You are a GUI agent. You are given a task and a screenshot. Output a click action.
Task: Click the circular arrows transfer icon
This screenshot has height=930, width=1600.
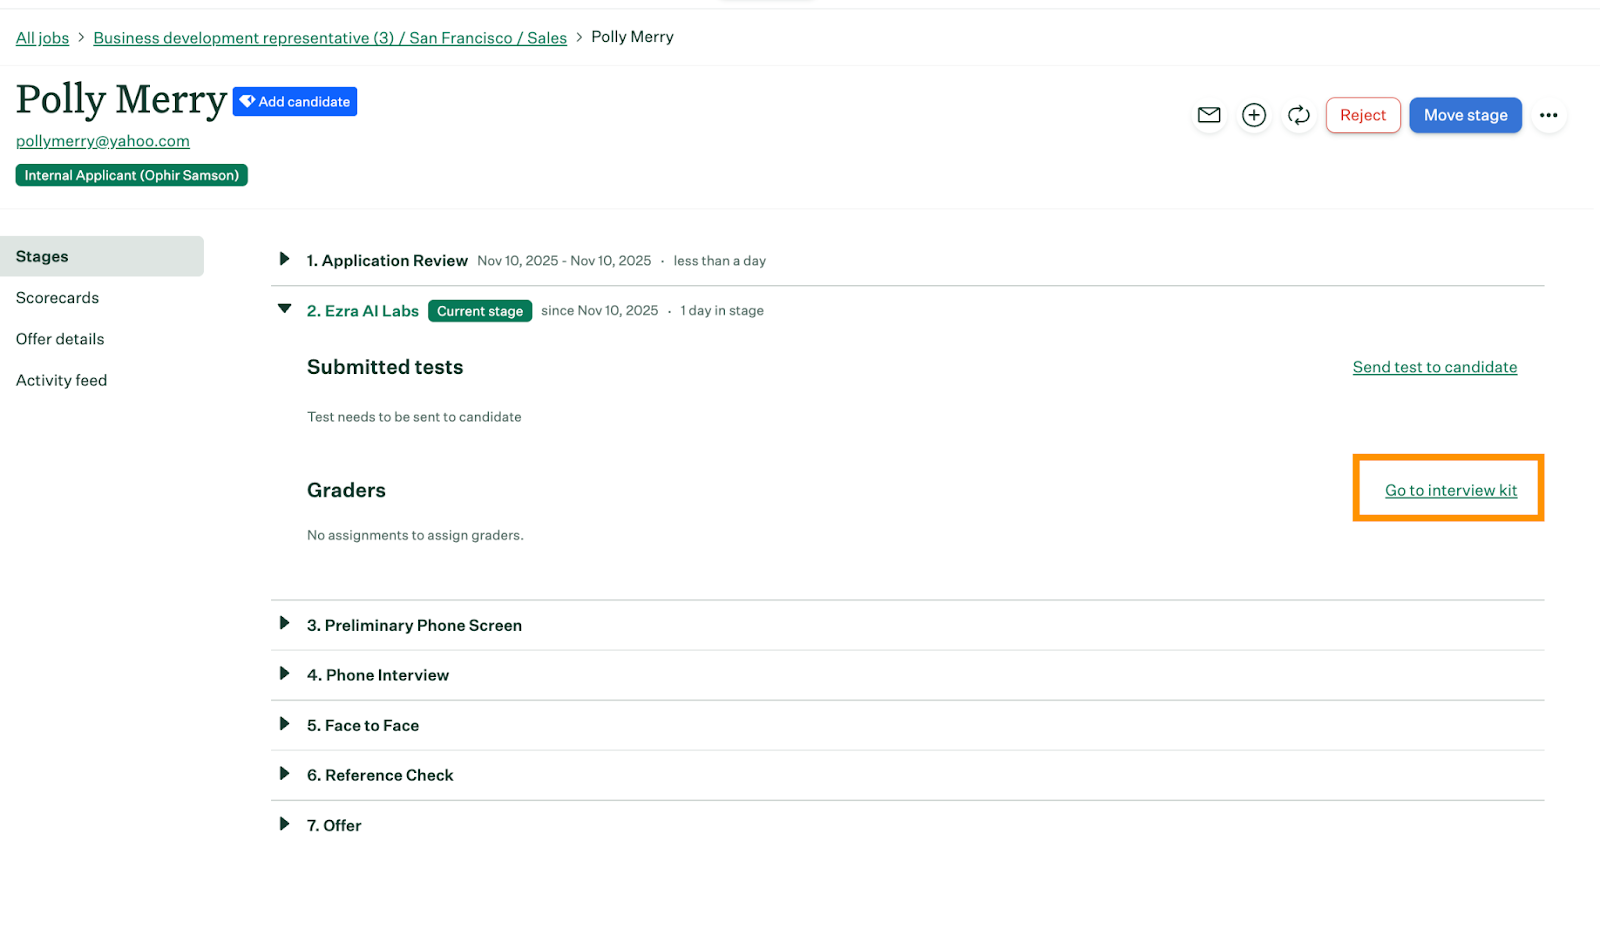[1299, 115]
